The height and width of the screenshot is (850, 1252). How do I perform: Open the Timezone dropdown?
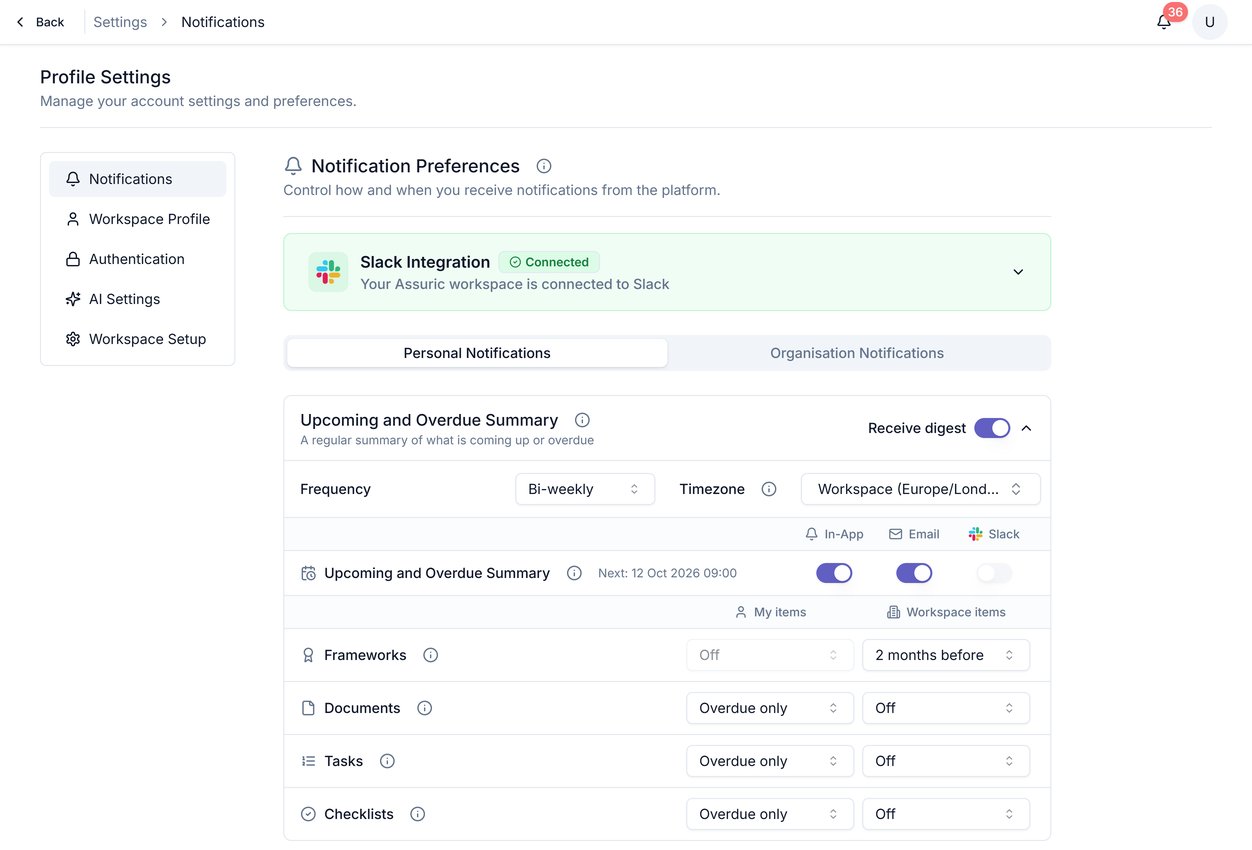point(921,489)
